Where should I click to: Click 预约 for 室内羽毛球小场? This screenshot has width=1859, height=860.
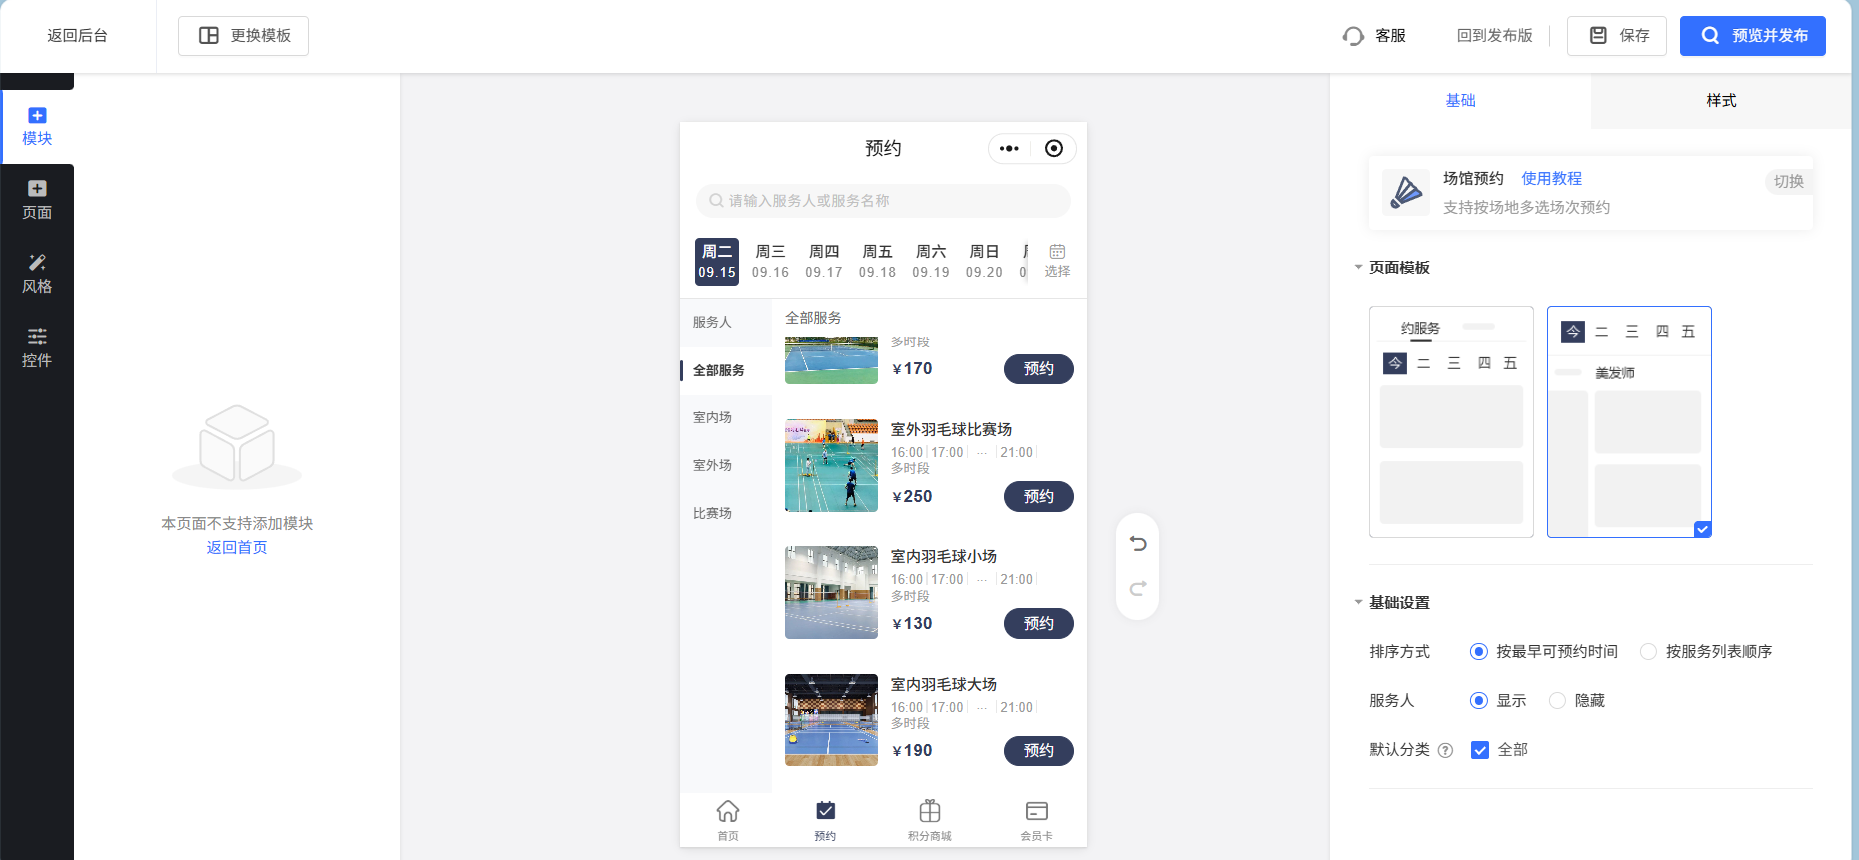click(1038, 624)
